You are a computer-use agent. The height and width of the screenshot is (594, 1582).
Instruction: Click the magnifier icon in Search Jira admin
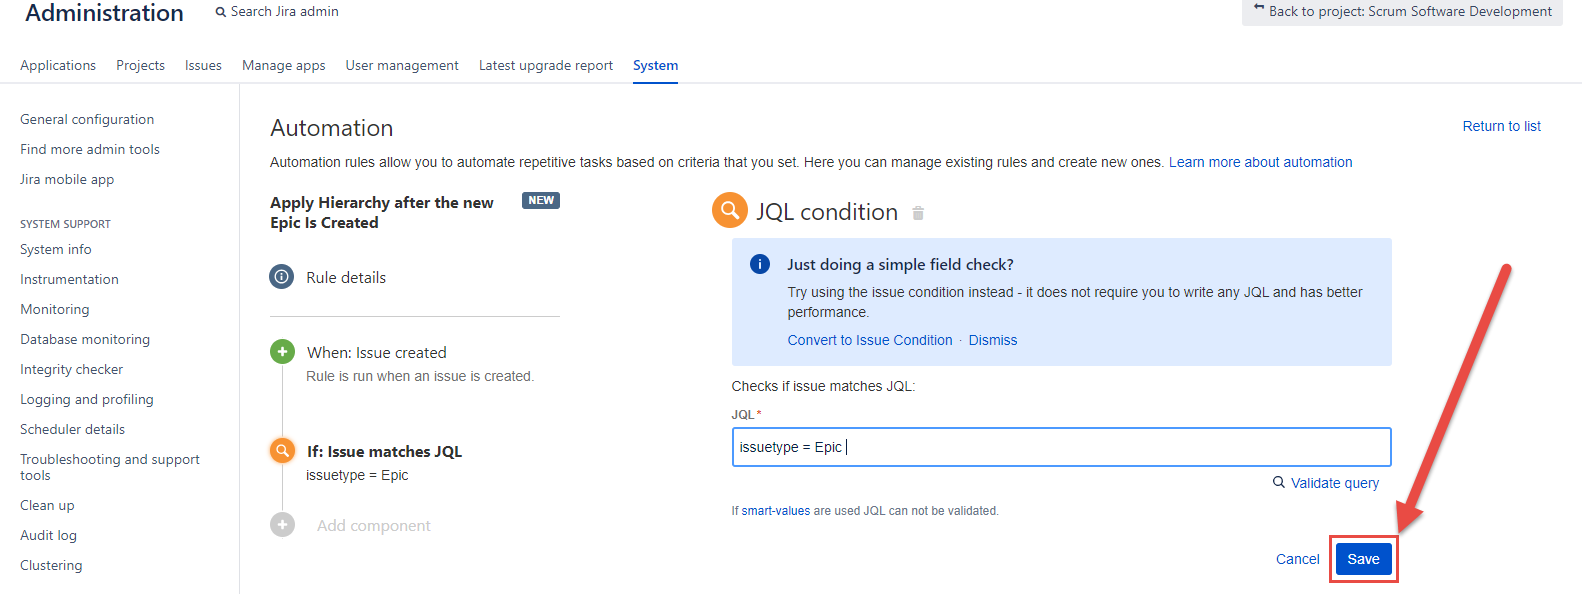click(221, 12)
